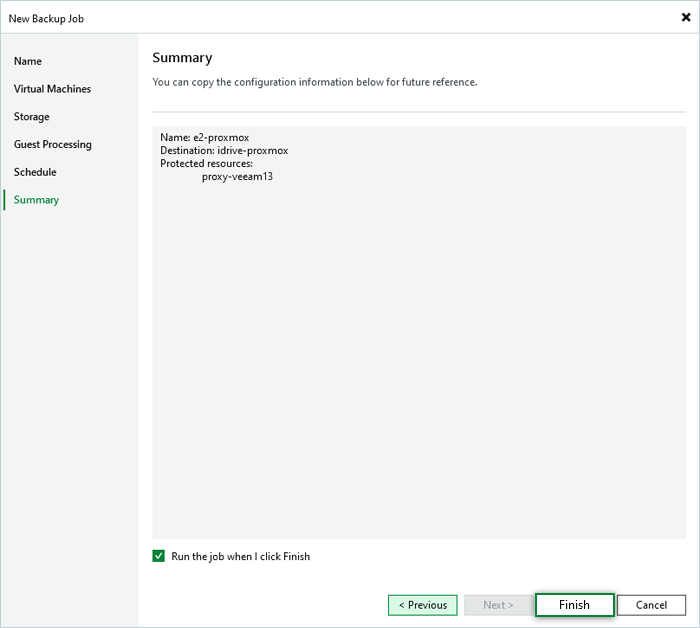Click the 'Destination: idrive-proxmox' line
Image resolution: width=700 pixels, height=628 pixels.
click(223, 150)
